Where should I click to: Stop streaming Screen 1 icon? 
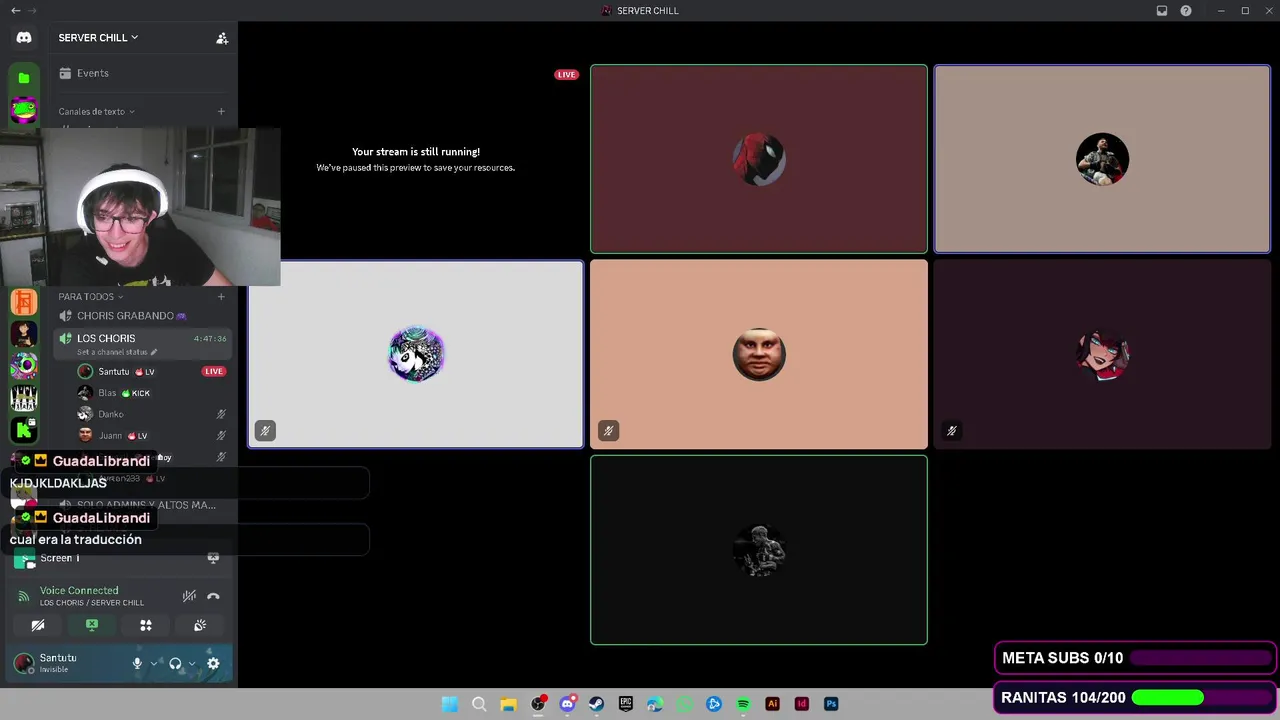213,558
